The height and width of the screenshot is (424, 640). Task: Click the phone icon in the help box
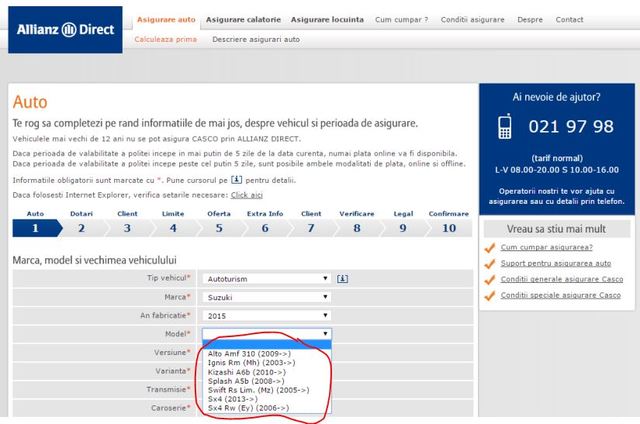coord(505,126)
